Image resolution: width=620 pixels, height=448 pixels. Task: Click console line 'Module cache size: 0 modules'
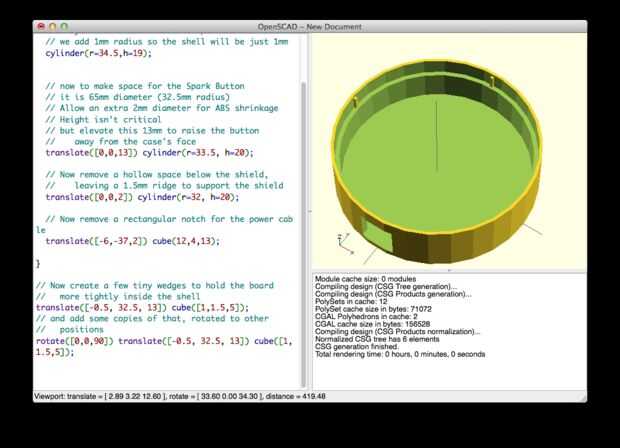click(x=365, y=279)
